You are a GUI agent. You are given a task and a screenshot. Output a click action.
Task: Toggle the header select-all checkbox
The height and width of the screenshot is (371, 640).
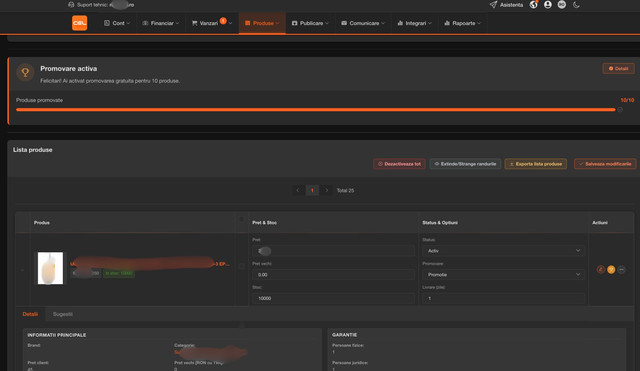(241, 219)
